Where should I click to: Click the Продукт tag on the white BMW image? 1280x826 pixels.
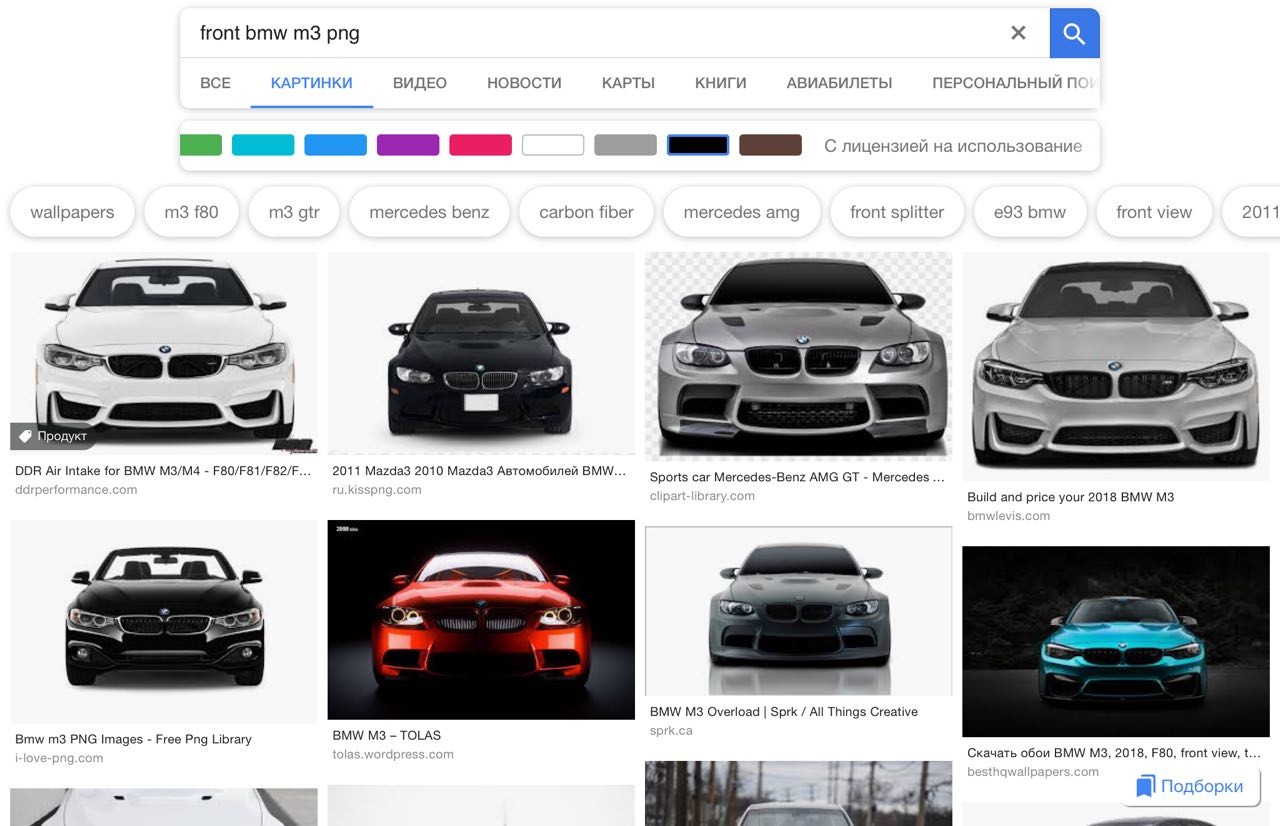[53, 436]
